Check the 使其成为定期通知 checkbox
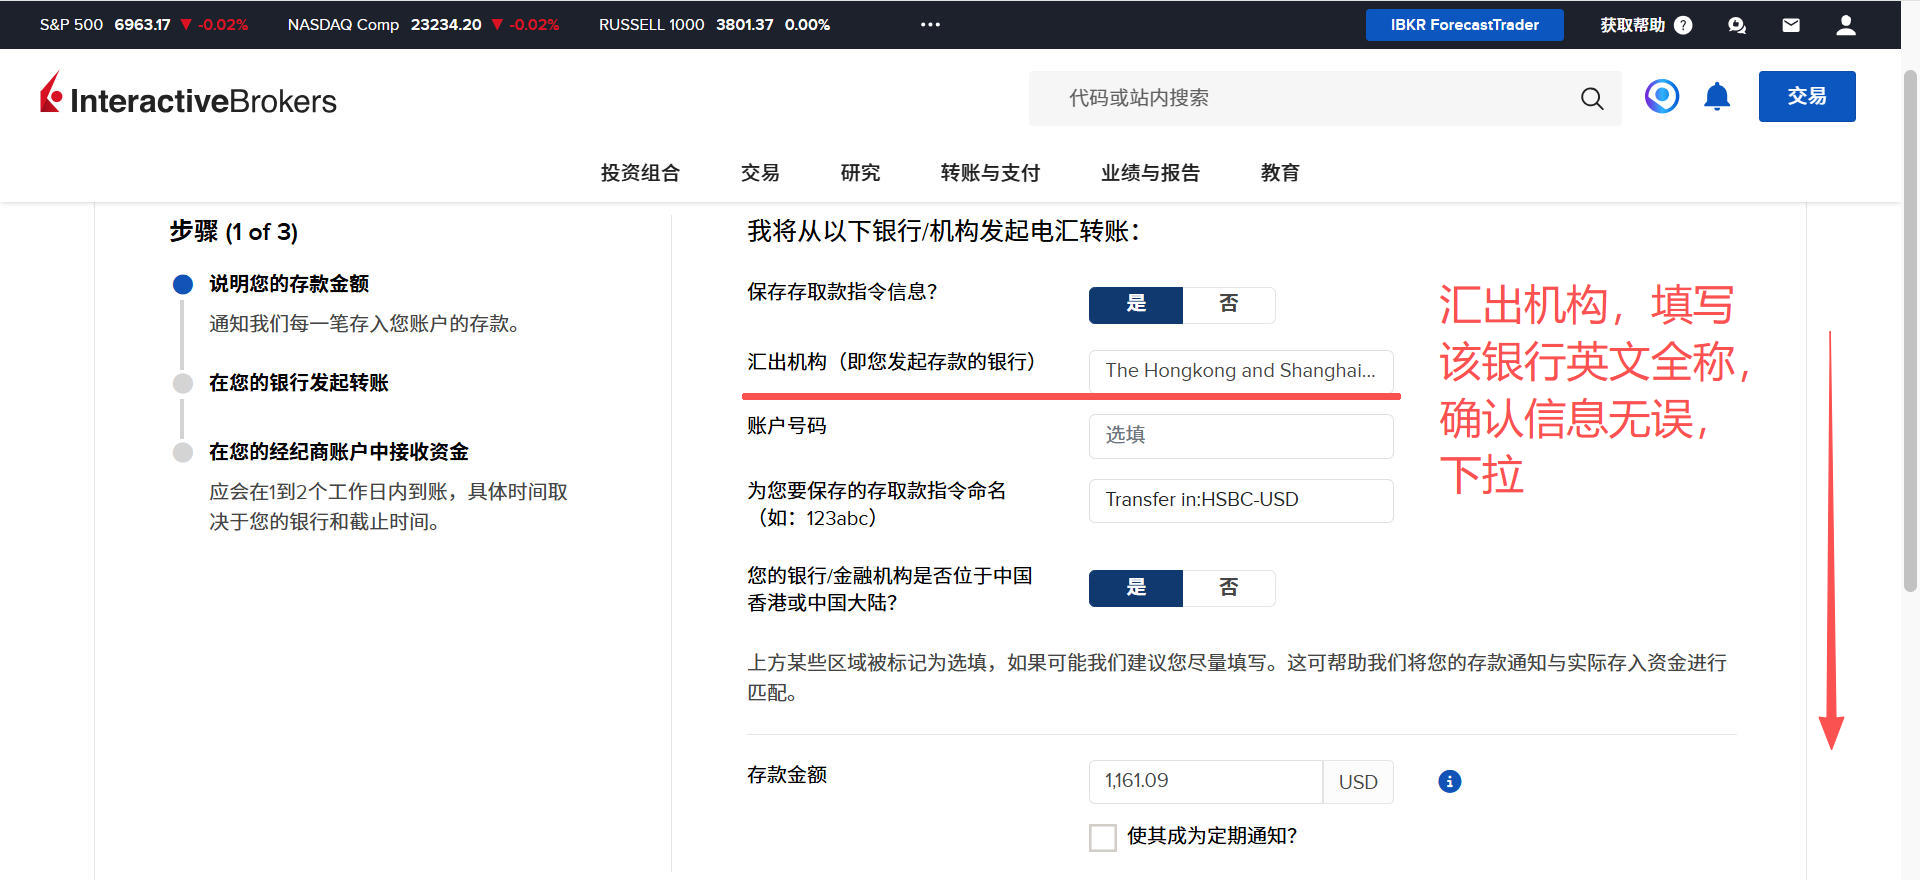Screen dimensions: 1920x880 pos(1103,837)
